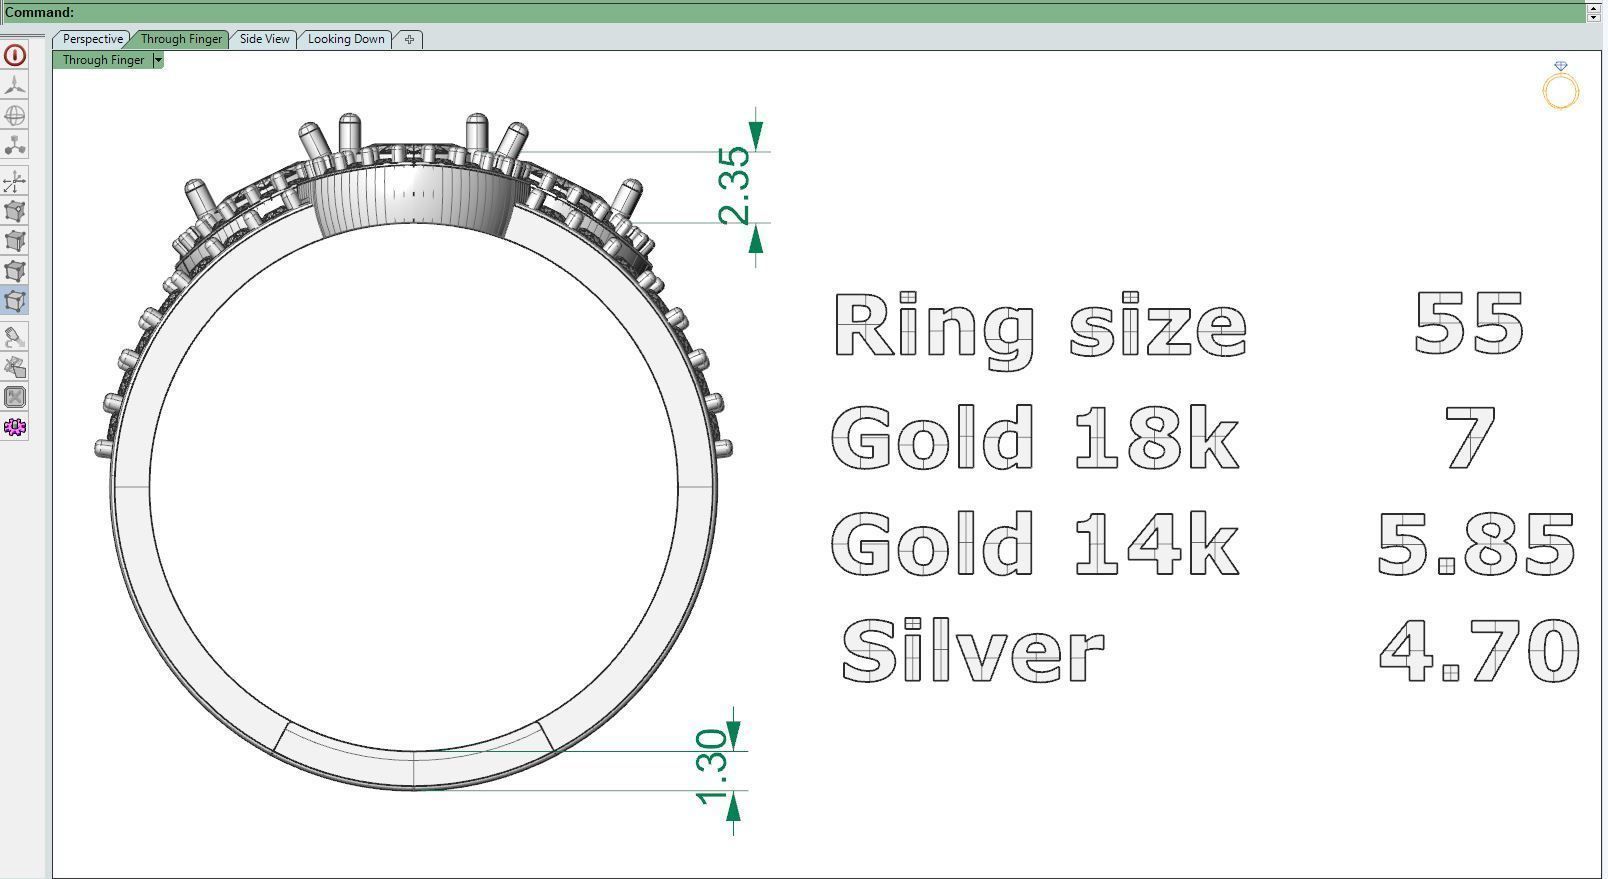Select the "55" text object
Viewport: 1608px width, 879px height.
tap(1469, 323)
